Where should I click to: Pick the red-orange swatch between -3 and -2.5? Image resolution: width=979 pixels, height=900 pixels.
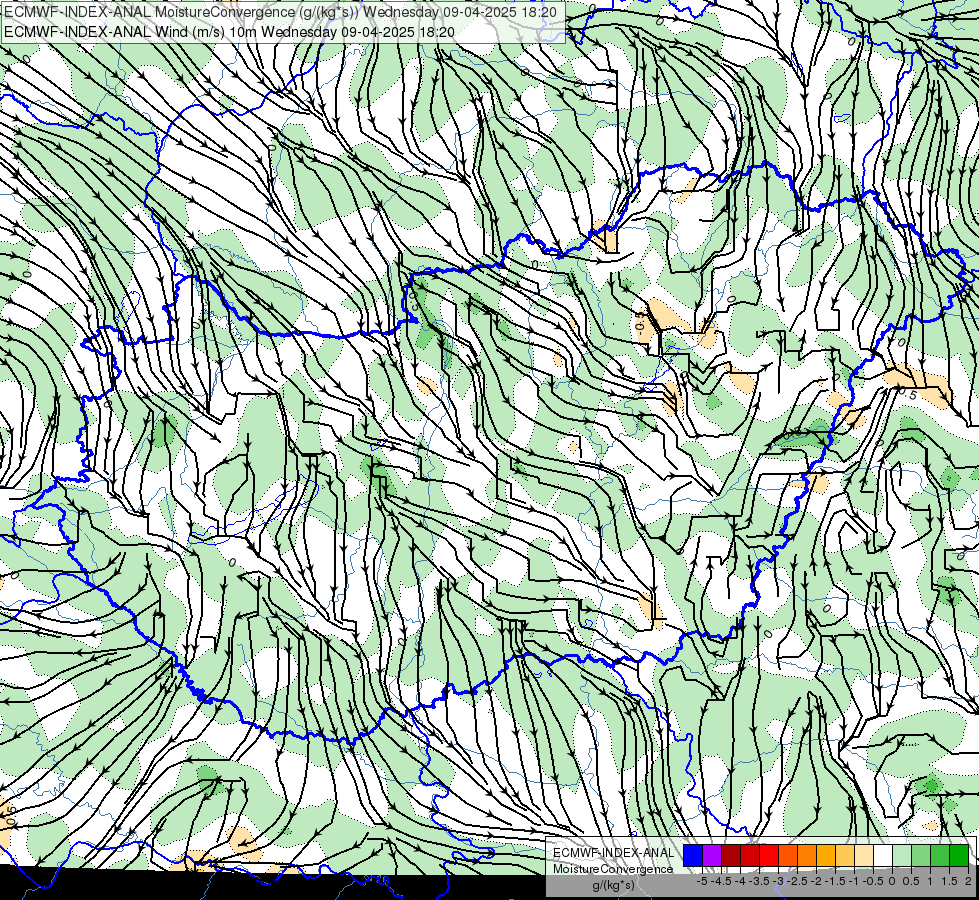(x=788, y=855)
